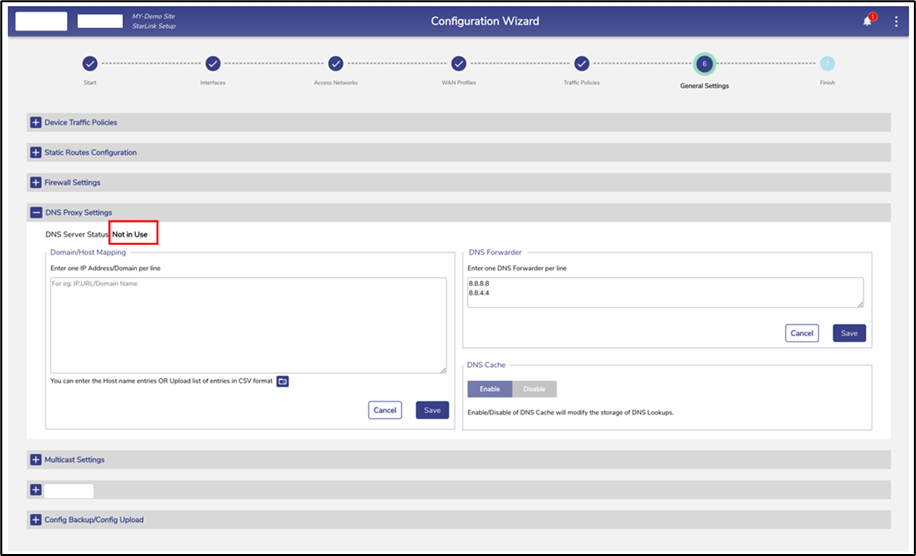Click the Access Networks step circle

pos(336,64)
